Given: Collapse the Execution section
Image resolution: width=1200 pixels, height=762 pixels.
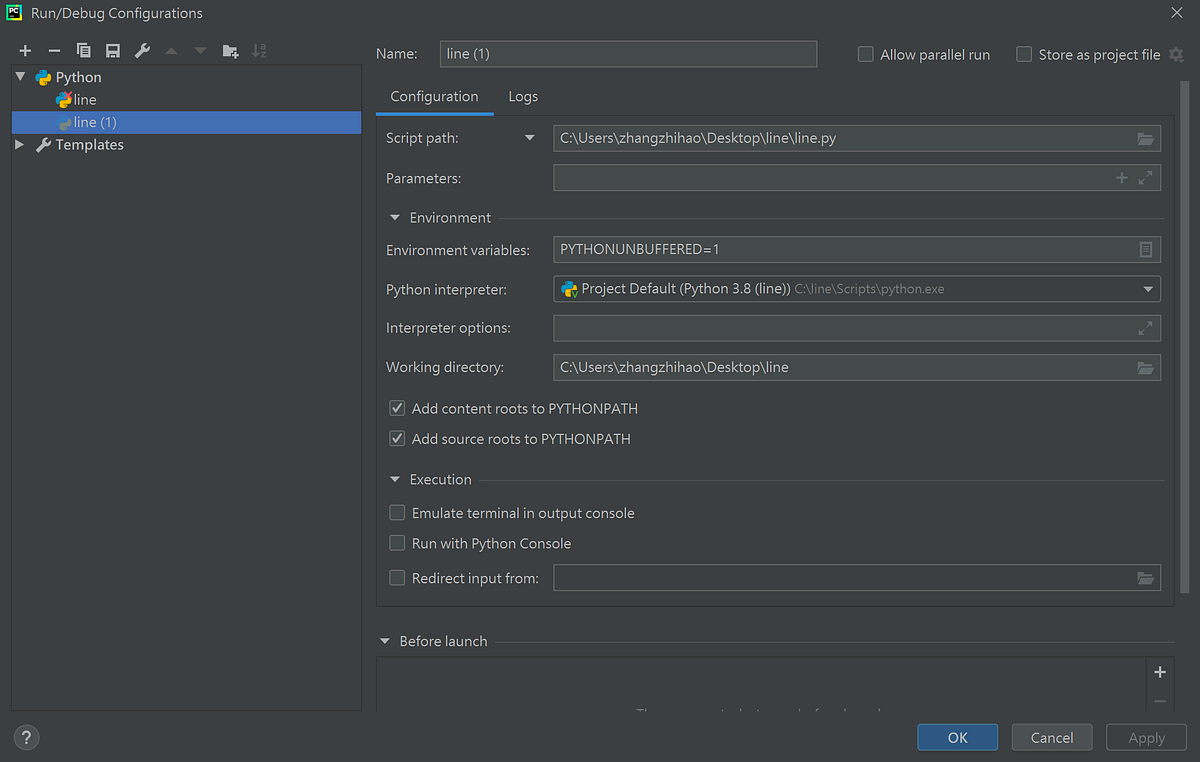Looking at the screenshot, I should (x=396, y=480).
